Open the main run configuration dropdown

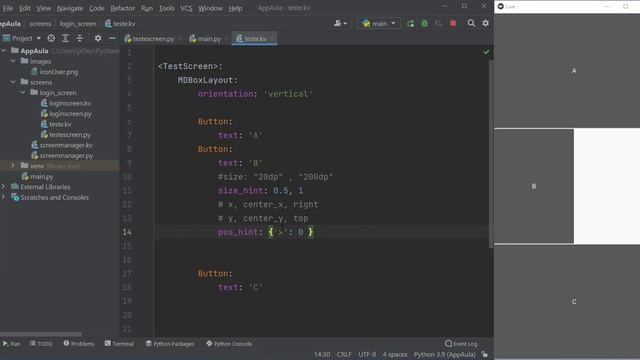(x=379, y=24)
